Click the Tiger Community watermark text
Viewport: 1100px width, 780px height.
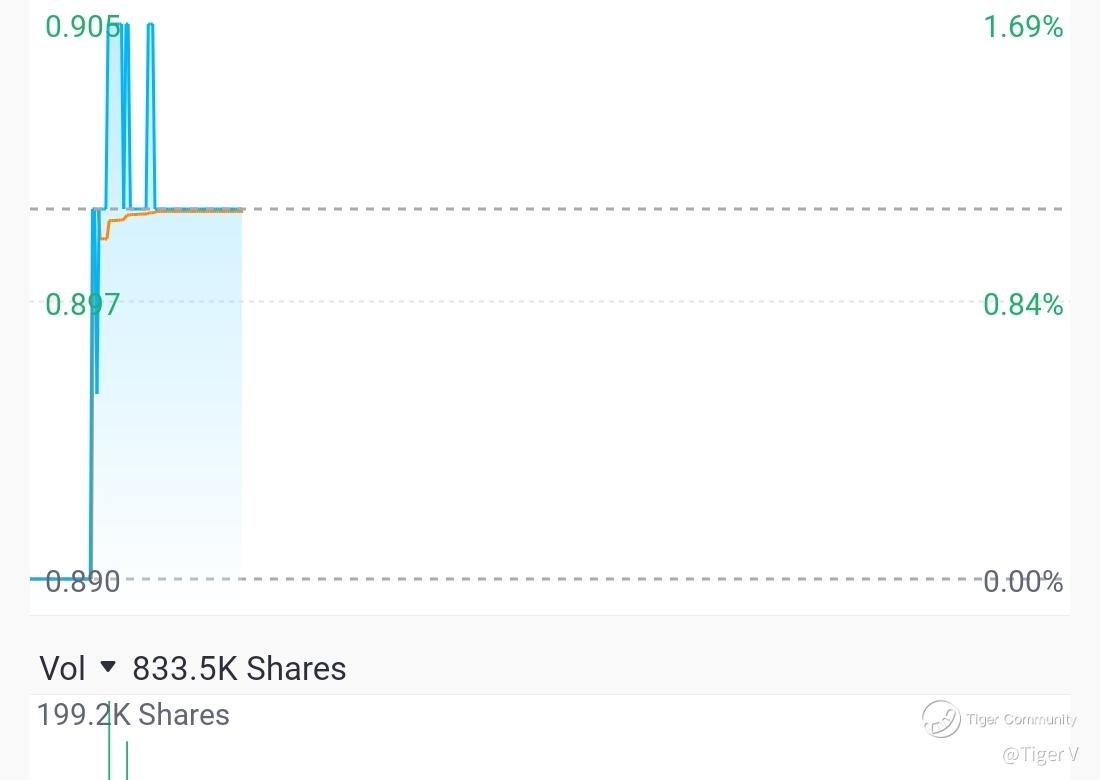[x=1021, y=719]
